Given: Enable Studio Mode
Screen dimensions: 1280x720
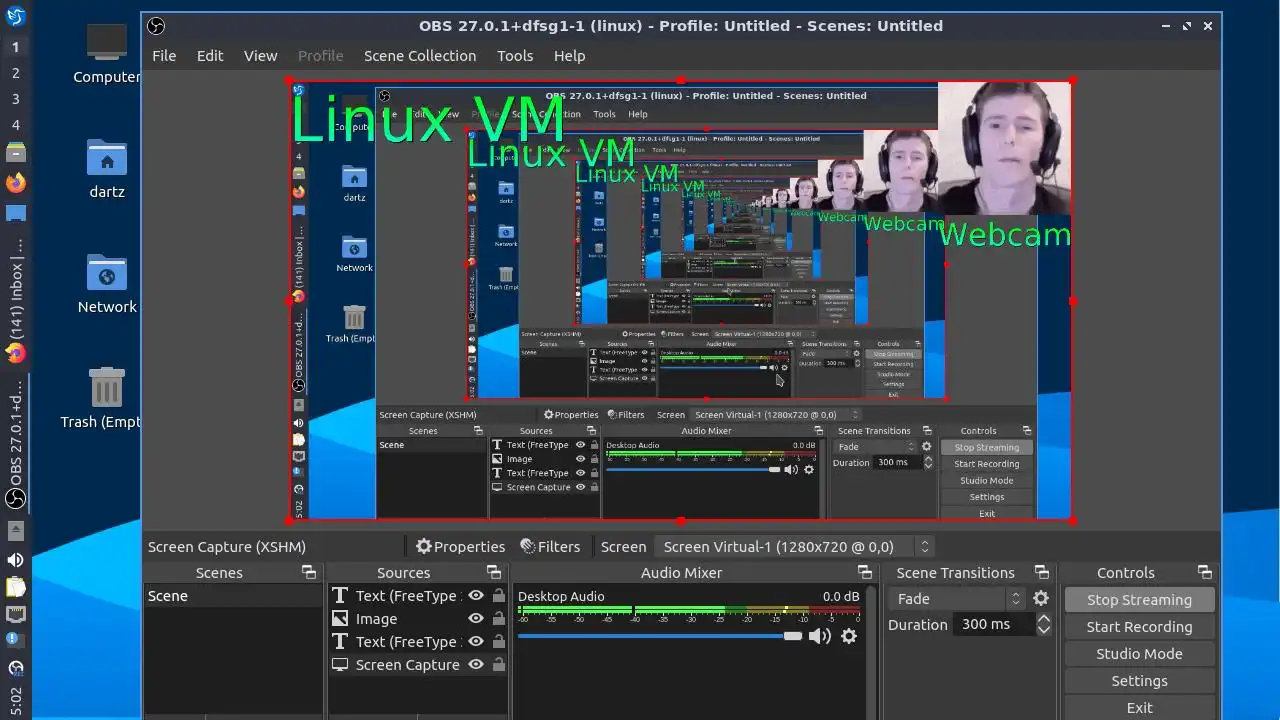Looking at the screenshot, I should click(x=1139, y=653).
